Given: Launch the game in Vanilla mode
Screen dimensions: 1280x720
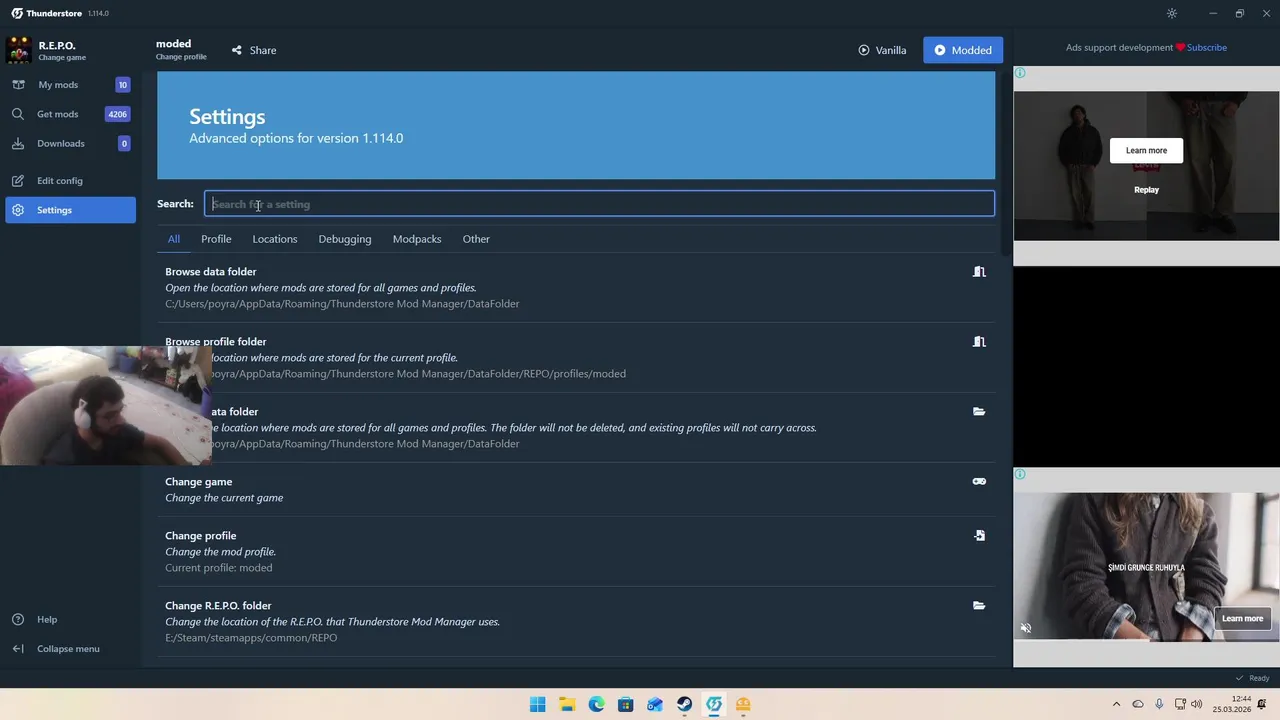Looking at the screenshot, I should tap(882, 50).
